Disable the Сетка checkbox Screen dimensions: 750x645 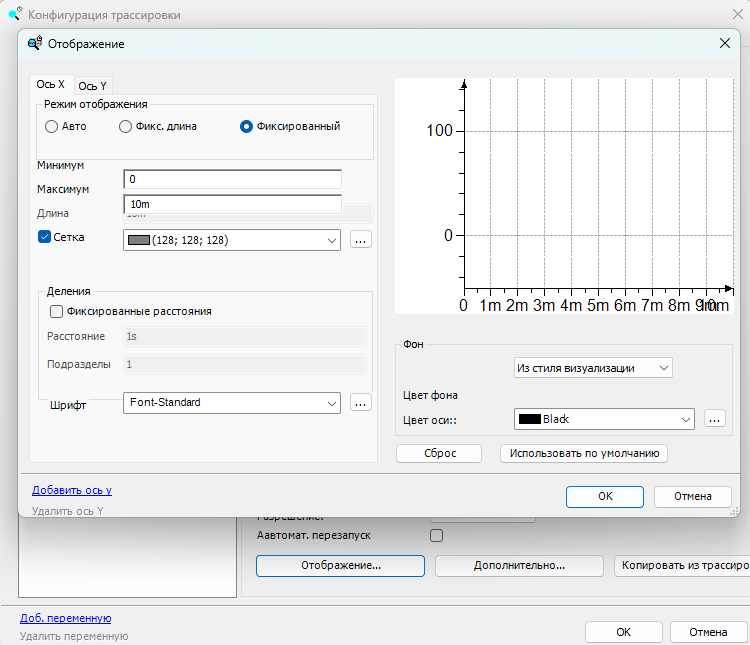44,237
